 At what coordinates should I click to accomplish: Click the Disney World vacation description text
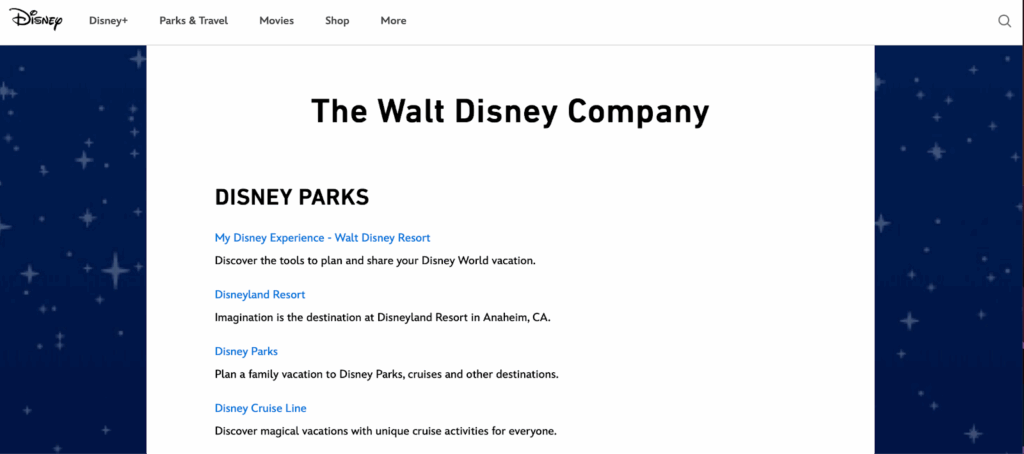point(375,261)
